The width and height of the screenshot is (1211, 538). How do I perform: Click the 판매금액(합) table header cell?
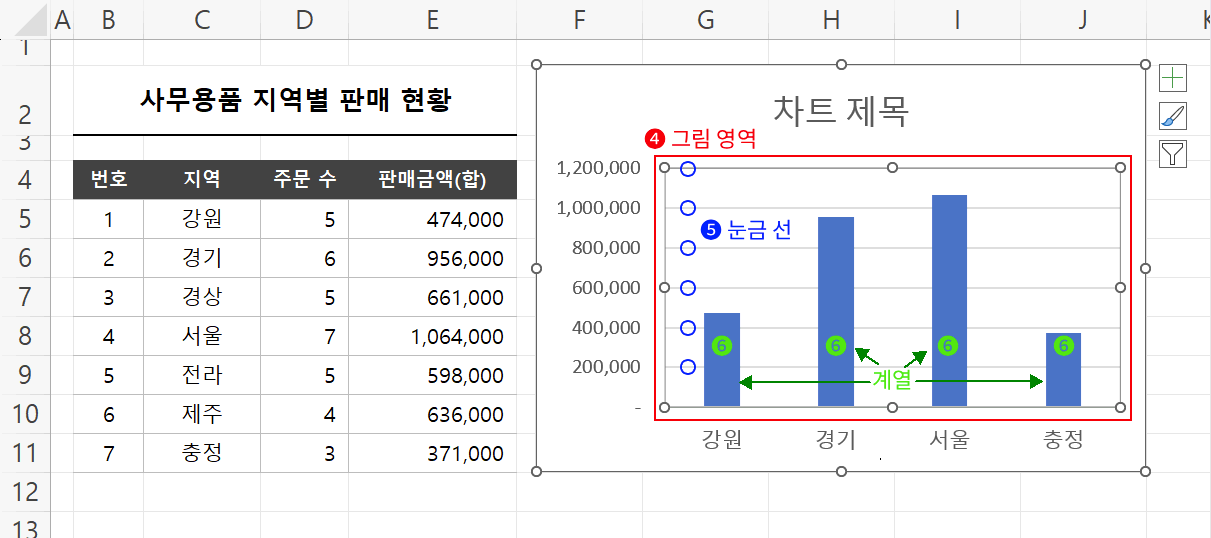432,180
